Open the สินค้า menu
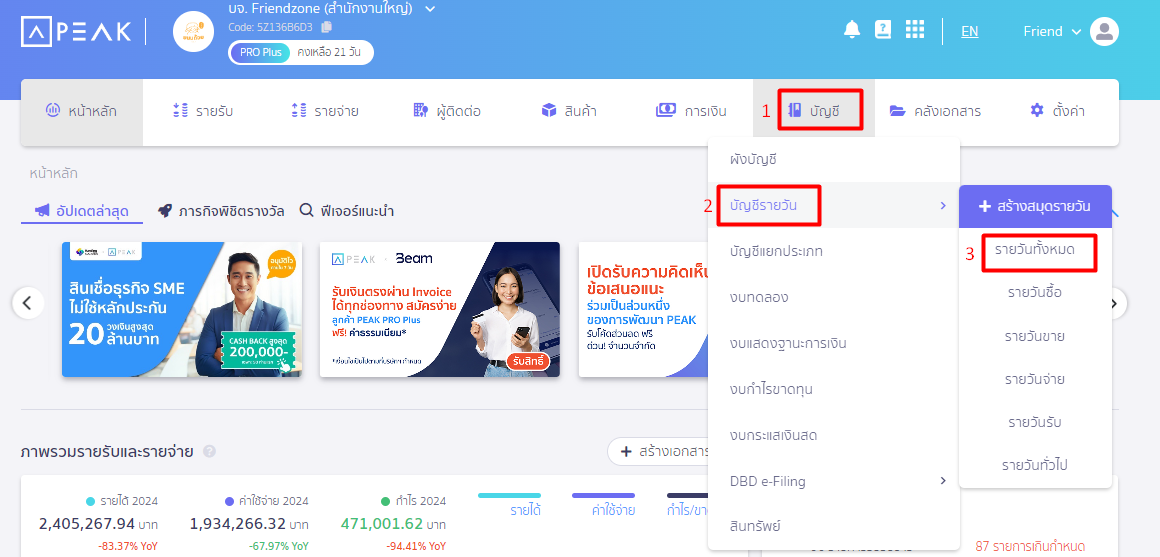1160x557 pixels. click(569, 112)
